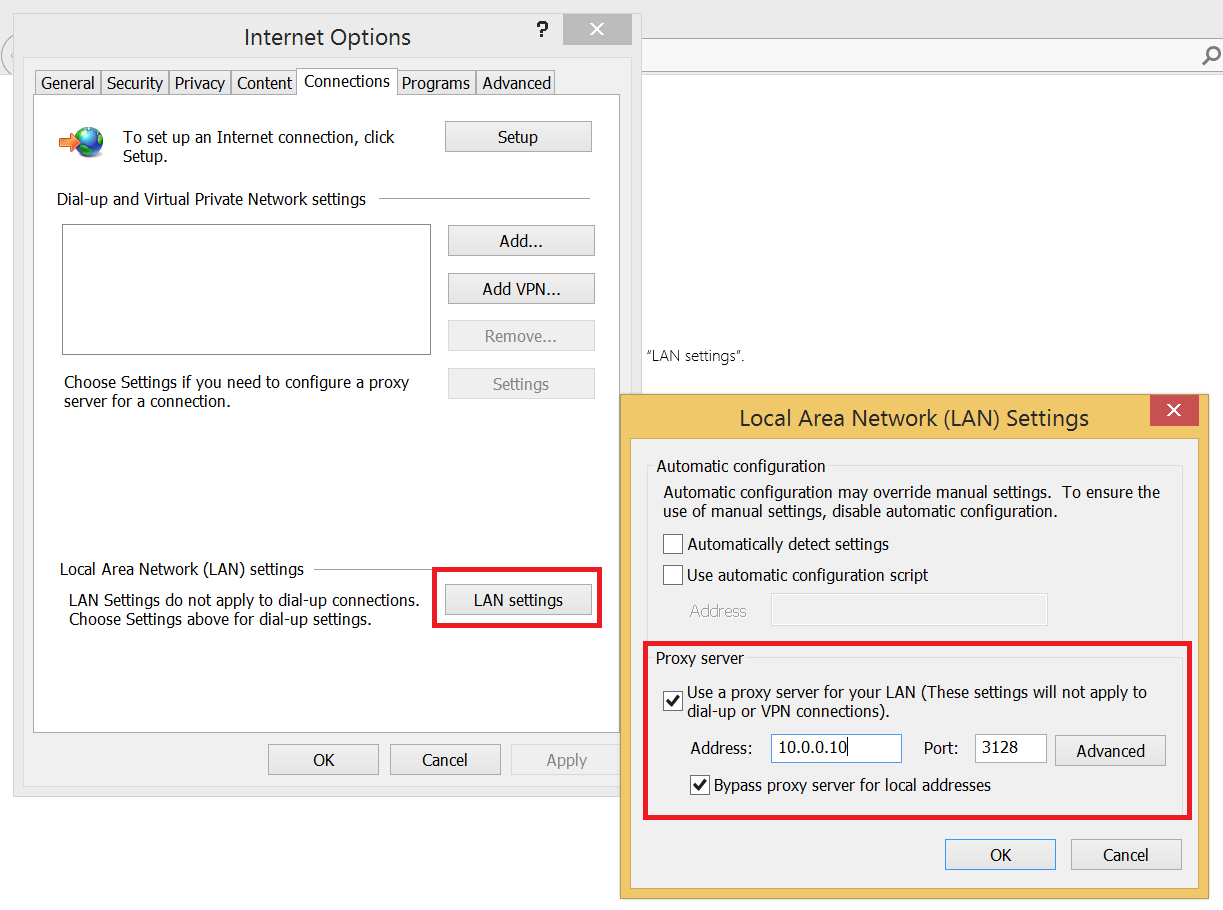Confirm LAN Settings with OK

(1000, 855)
